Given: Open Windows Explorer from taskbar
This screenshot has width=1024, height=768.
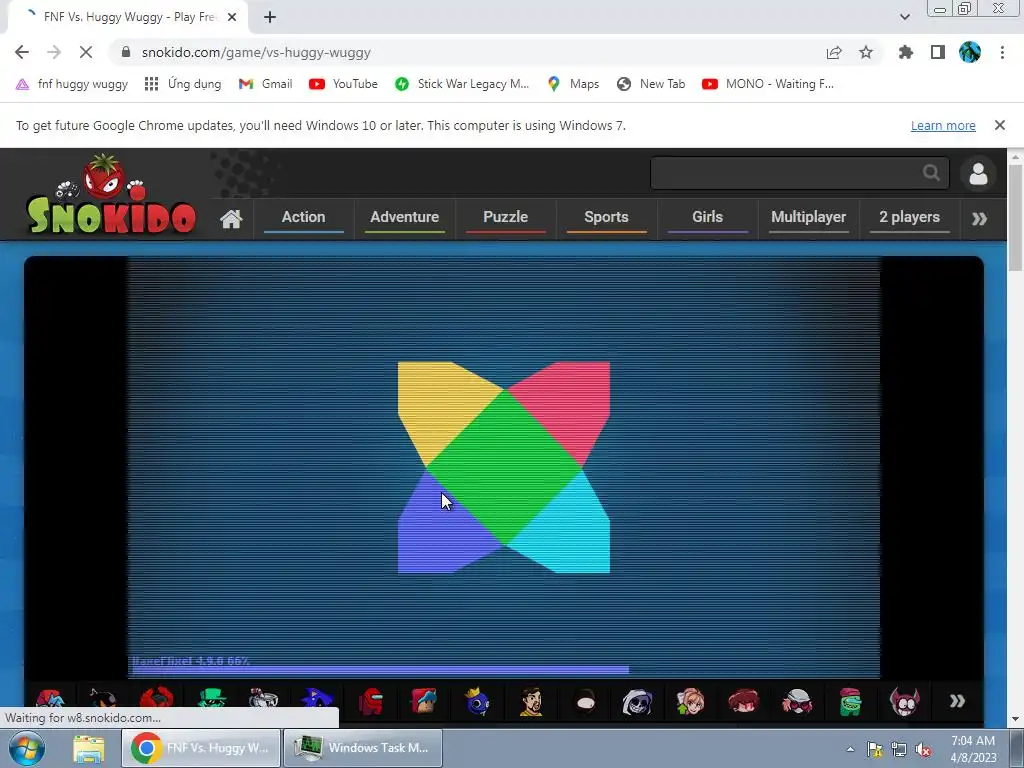Looking at the screenshot, I should [x=89, y=748].
